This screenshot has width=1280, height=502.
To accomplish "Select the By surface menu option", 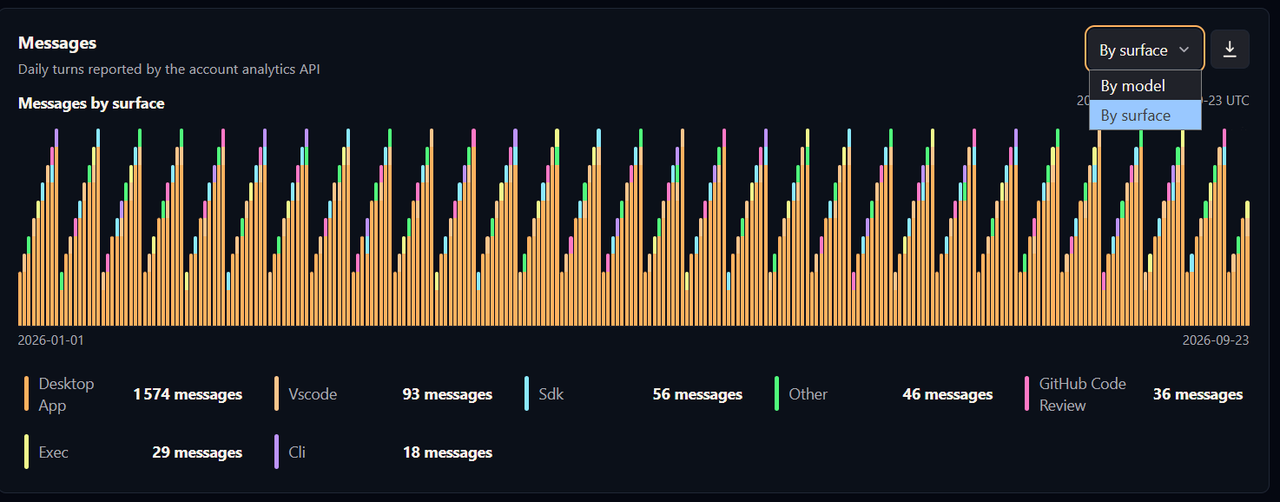I will (1145, 115).
